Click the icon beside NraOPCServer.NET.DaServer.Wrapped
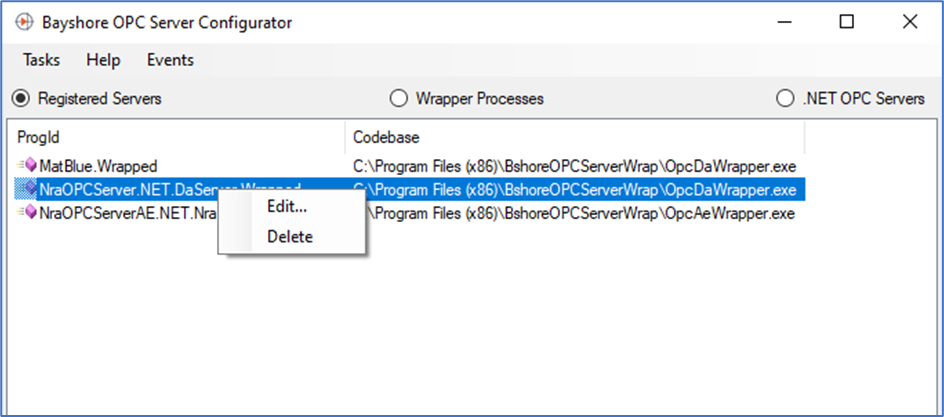 (x=27, y=190)
